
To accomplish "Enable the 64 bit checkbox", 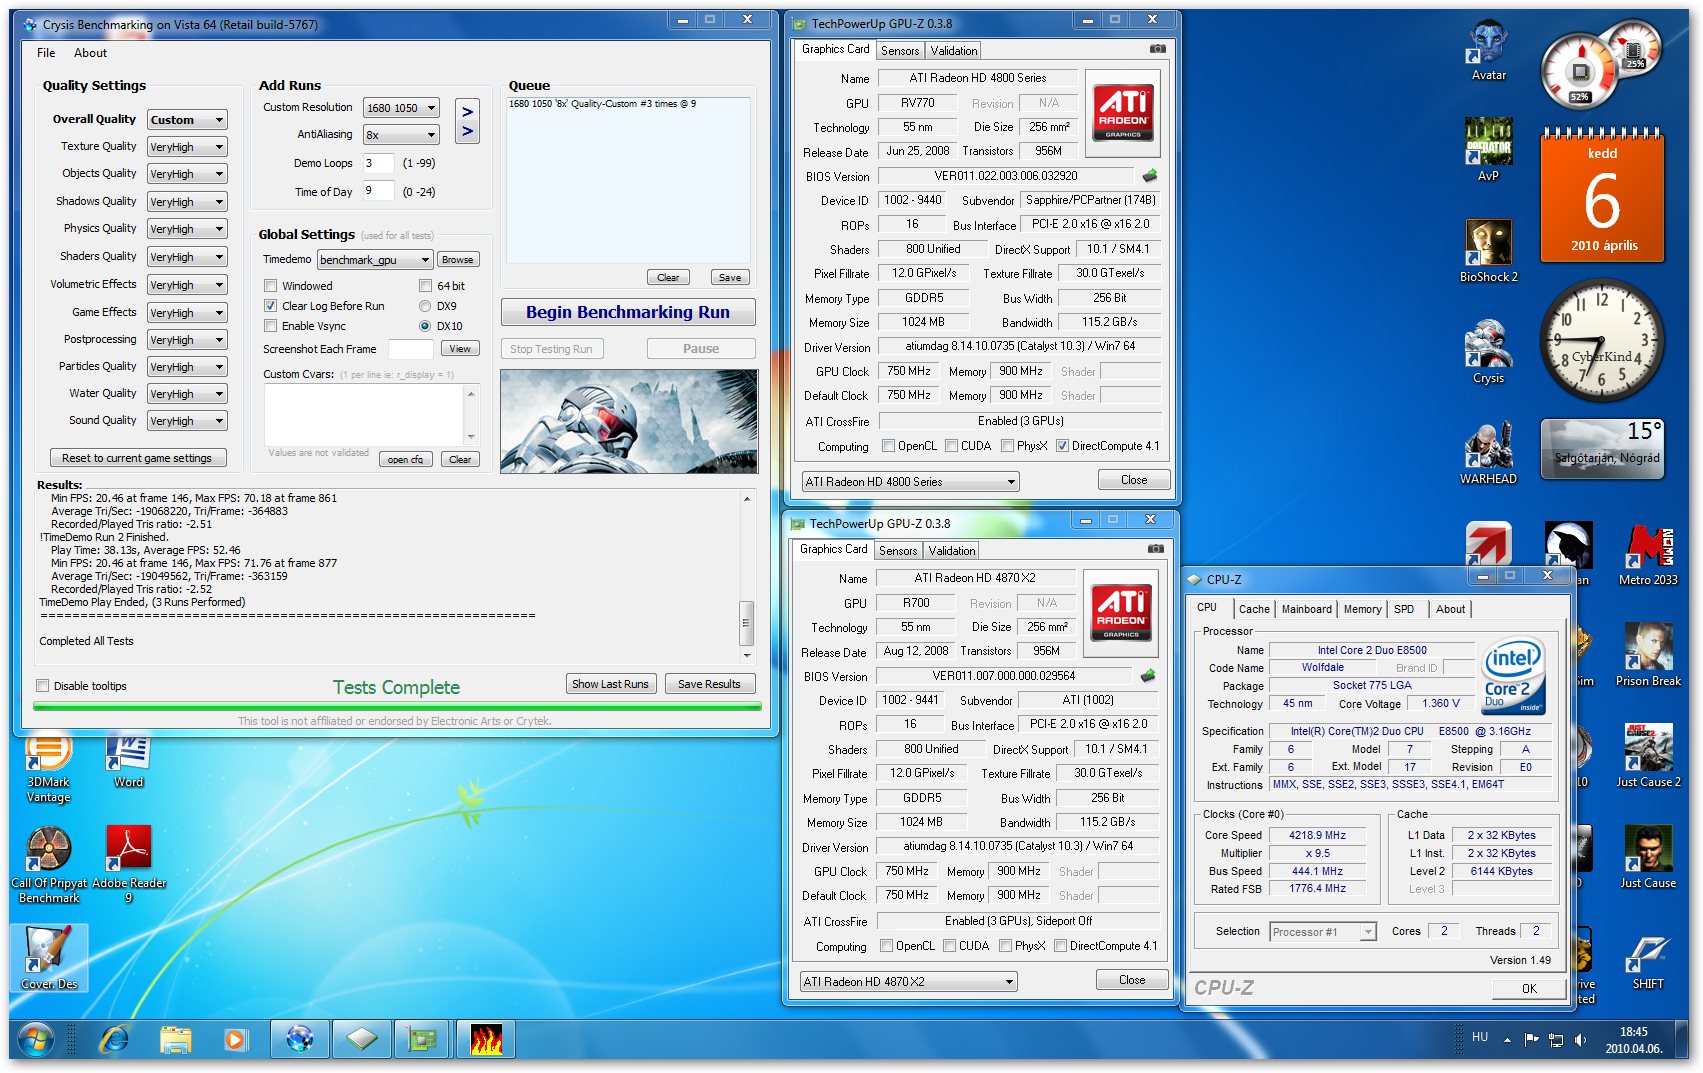I will (x=425, y=286).
